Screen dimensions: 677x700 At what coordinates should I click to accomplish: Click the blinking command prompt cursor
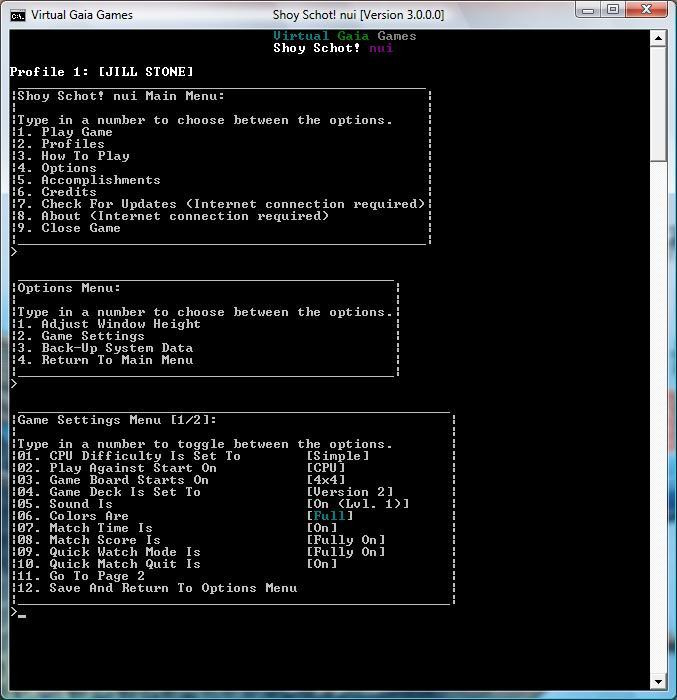click(22, 616)
